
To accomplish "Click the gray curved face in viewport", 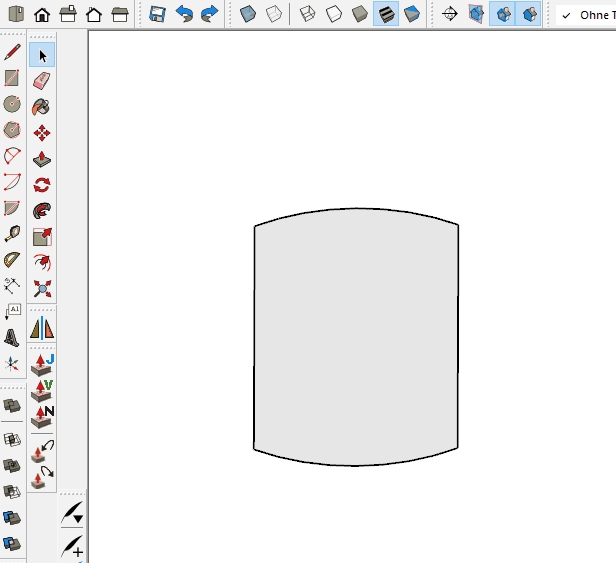I will [x=356, y=335].
